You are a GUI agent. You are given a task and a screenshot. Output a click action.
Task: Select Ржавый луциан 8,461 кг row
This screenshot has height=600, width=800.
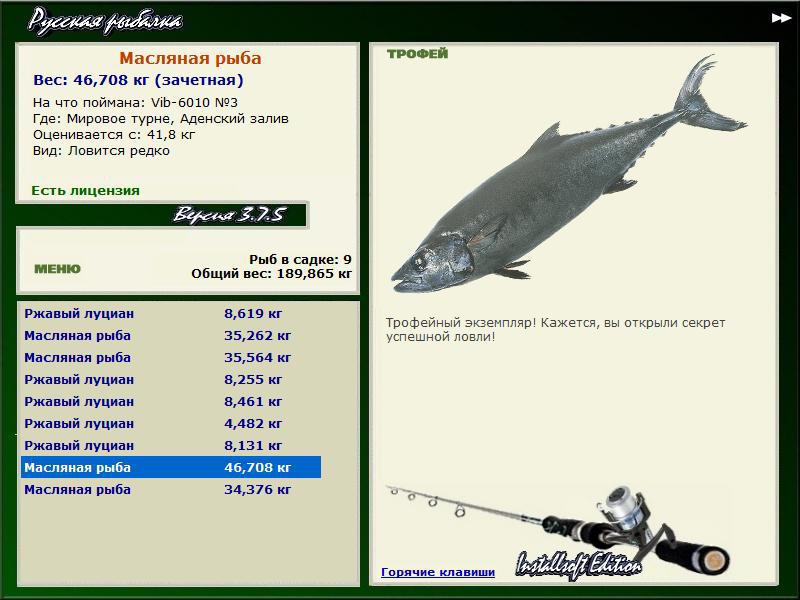(171, 401)
